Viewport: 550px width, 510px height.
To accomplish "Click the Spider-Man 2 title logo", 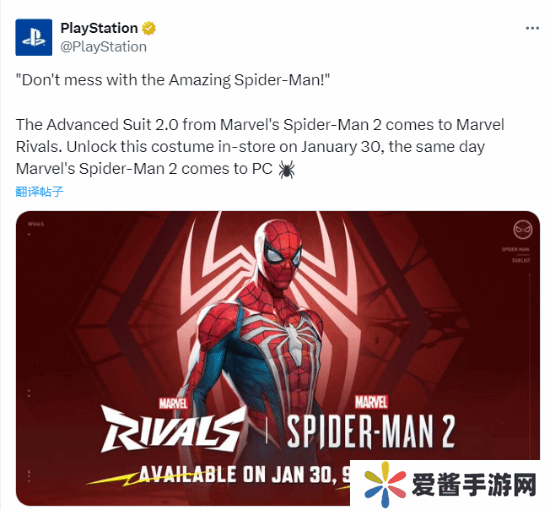I will [x=371, y=423].
